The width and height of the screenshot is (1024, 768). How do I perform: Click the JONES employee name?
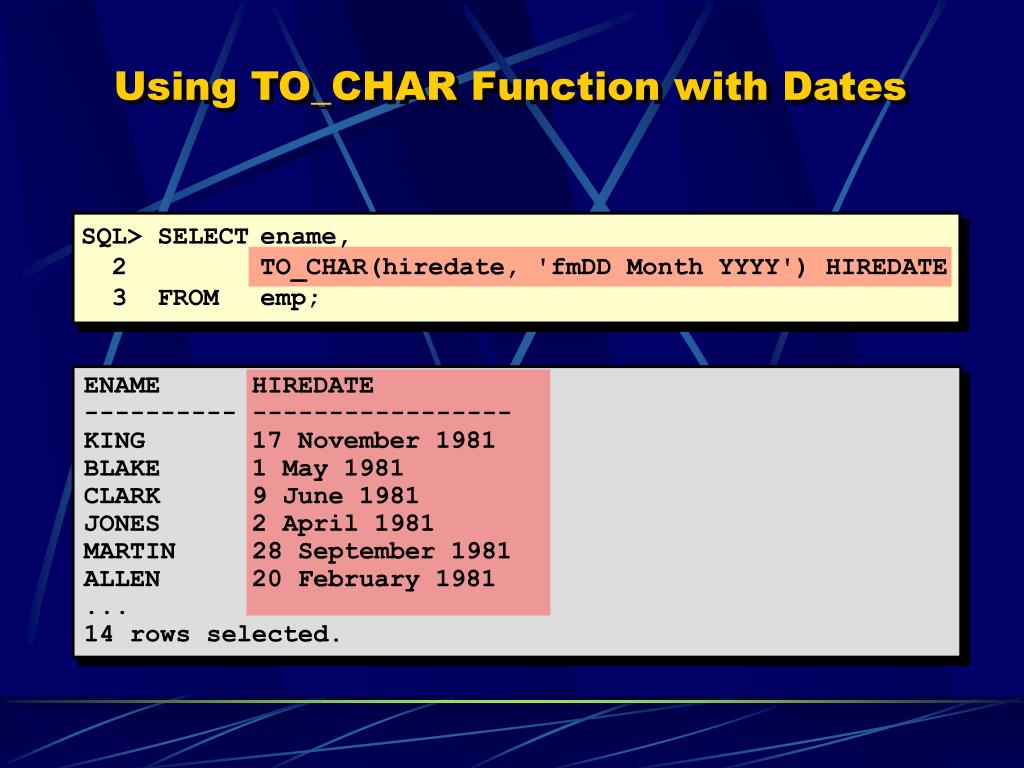[121, 524]
